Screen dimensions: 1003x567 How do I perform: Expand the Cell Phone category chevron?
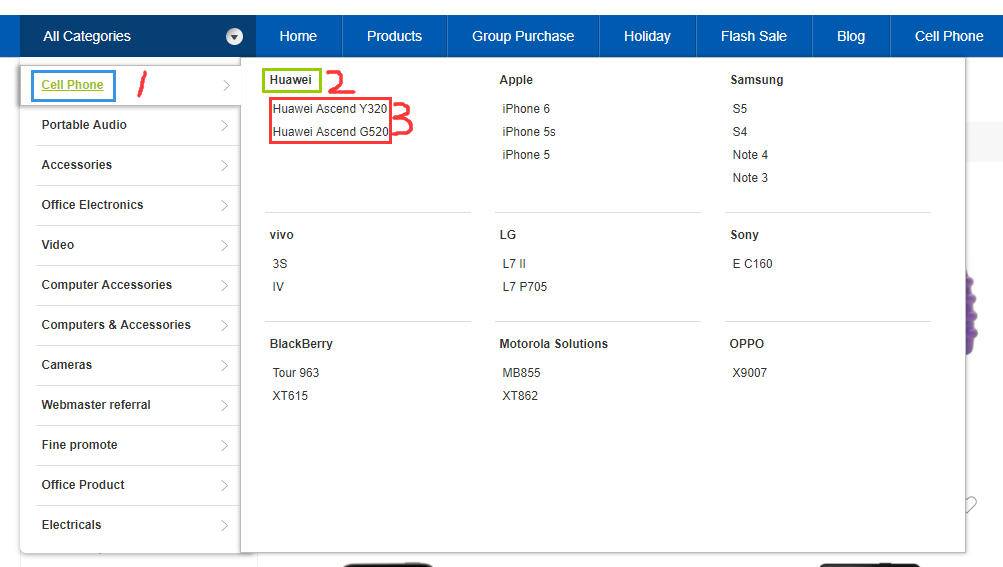click(x=226, y=85)
